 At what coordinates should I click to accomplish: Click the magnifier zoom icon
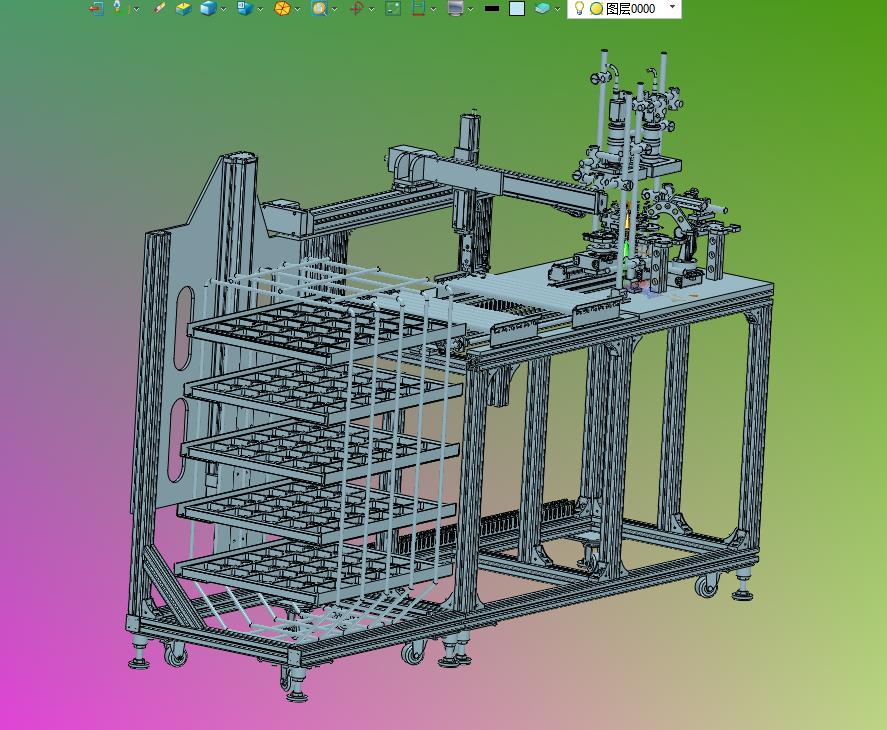[320, 8]
